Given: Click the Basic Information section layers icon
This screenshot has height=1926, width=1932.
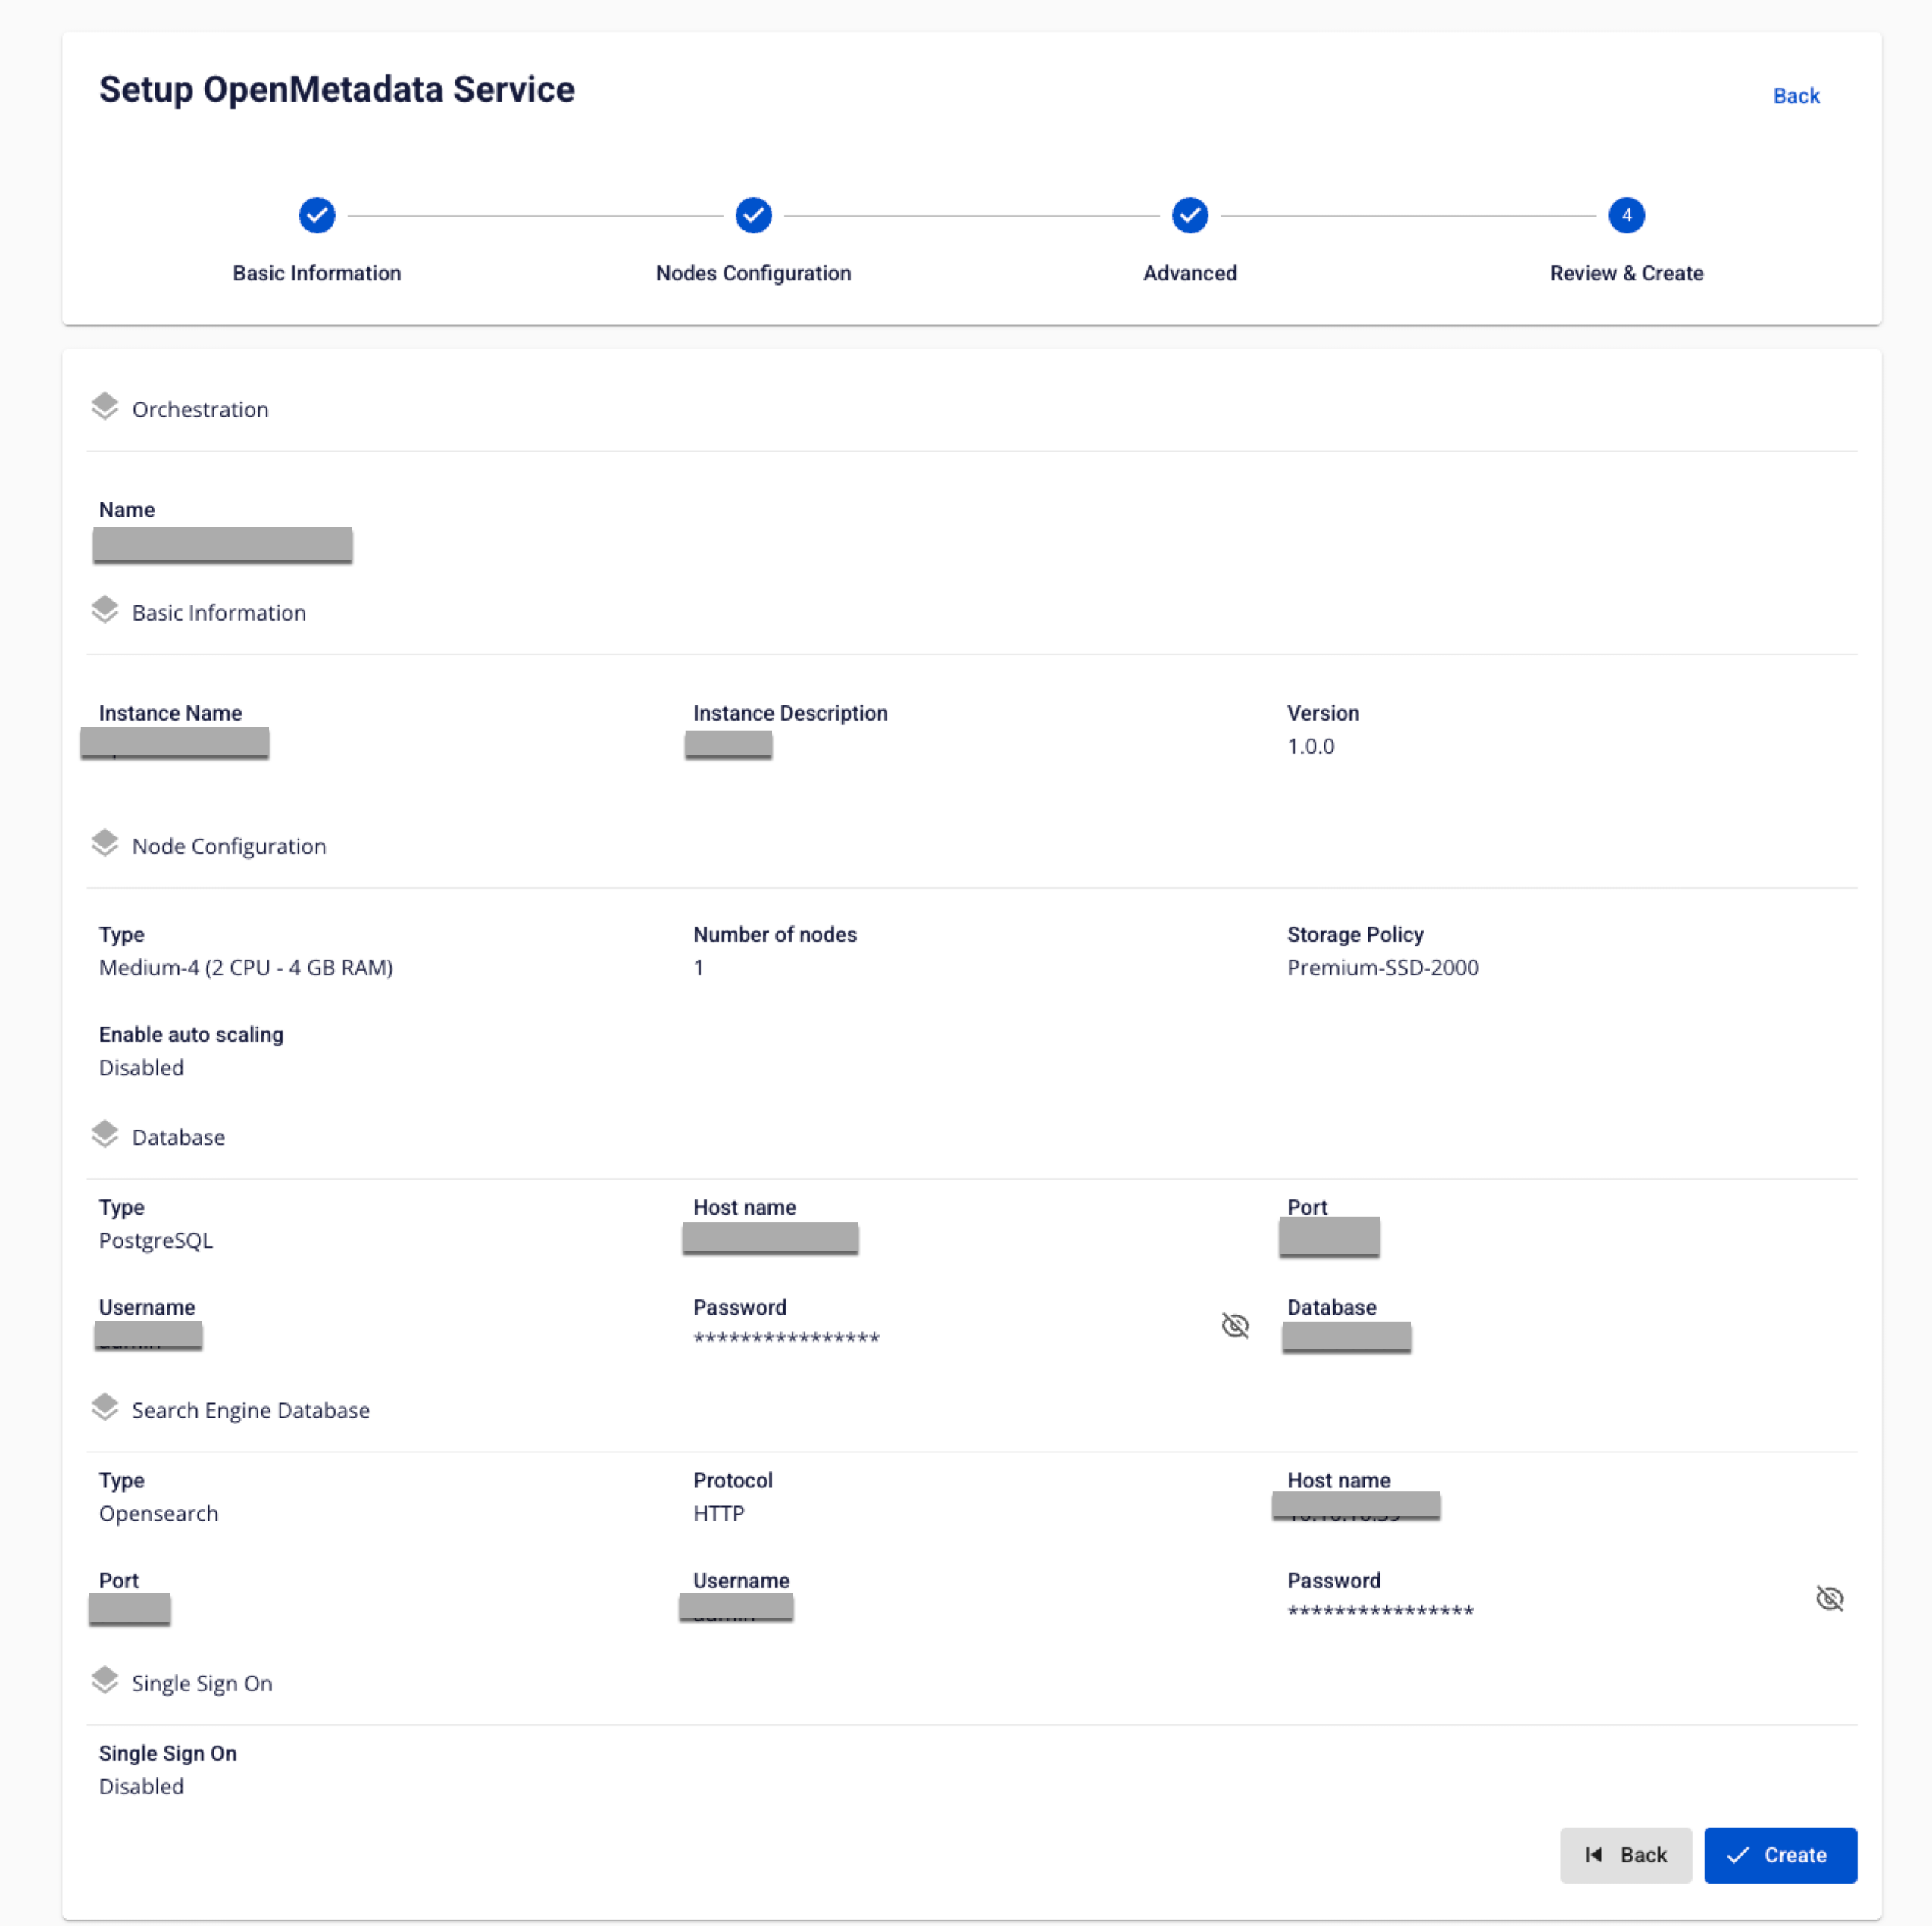Looking at the screenshot, I should (105, 609).
